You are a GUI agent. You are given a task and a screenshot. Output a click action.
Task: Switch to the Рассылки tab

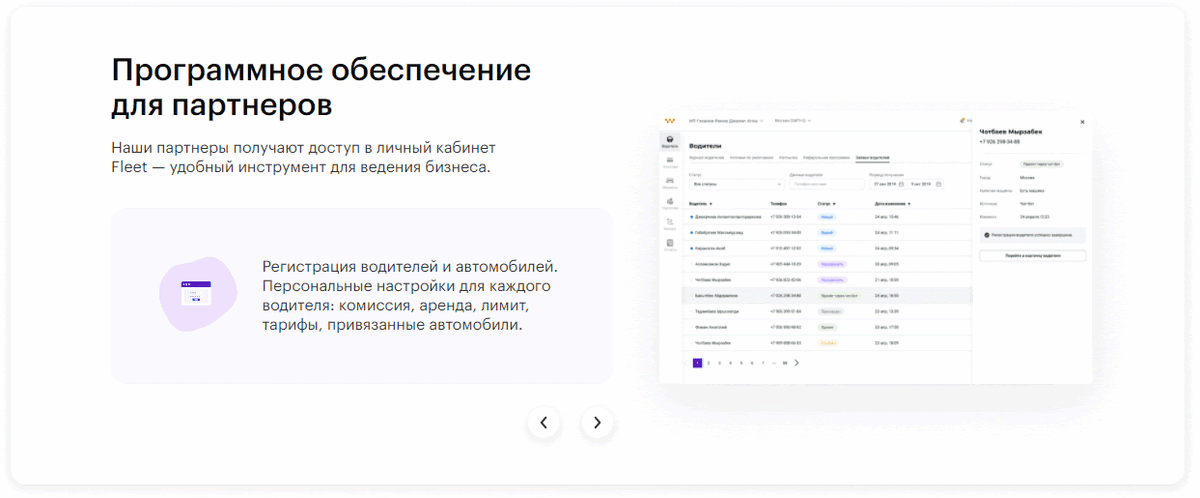click(788, 157)
